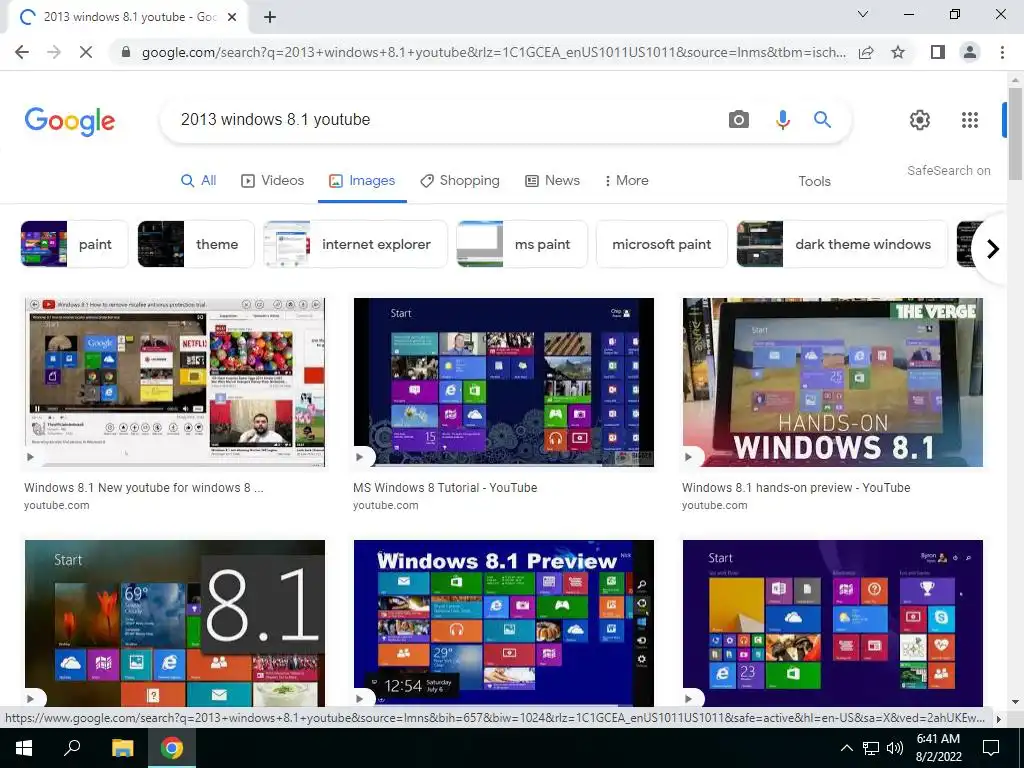Filter images by the 'ms paint' chip
This screenshot has height=768, width=1024.
tap(522, 244)
